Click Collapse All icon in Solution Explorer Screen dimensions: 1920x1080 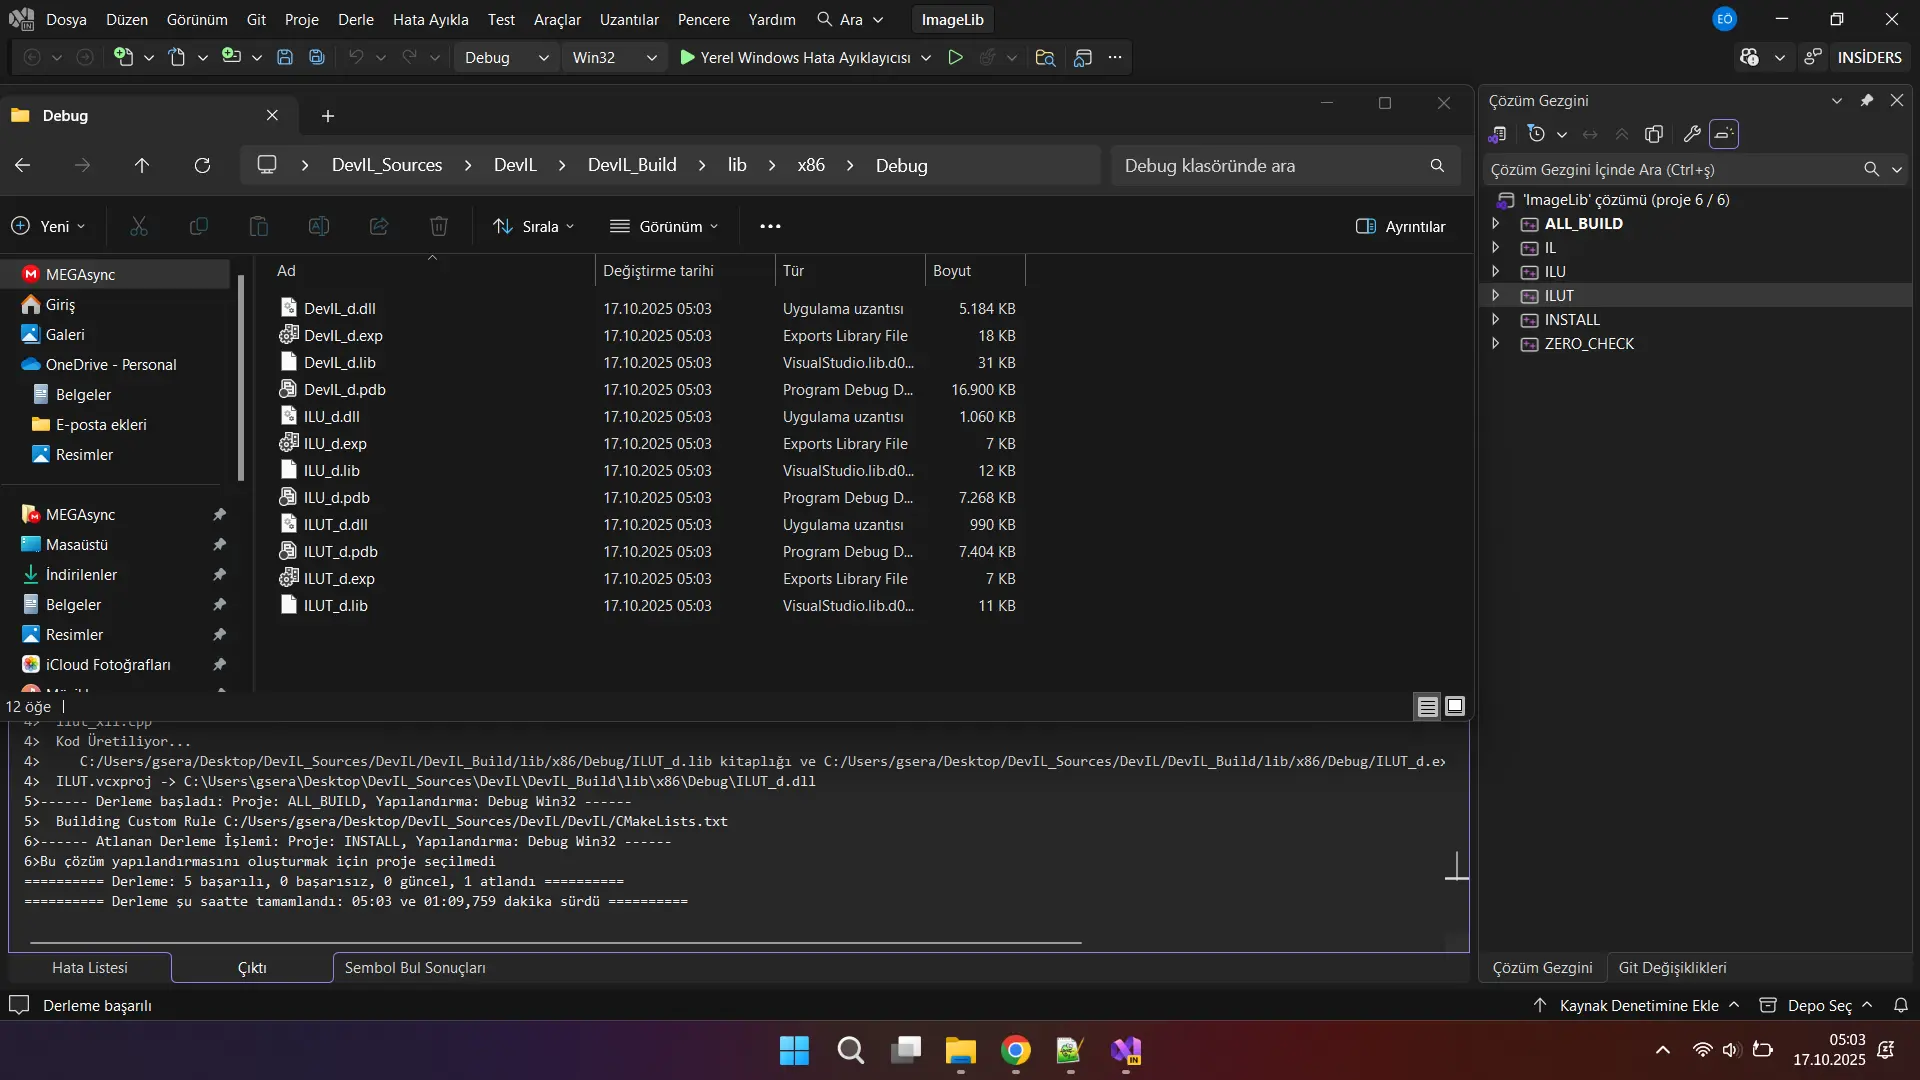point(1622,134)
